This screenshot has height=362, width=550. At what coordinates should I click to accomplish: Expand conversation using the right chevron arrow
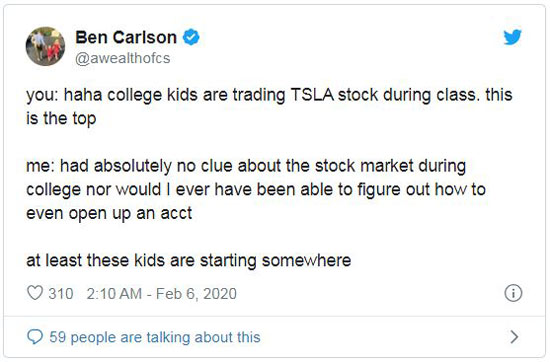tap(514, 337)
